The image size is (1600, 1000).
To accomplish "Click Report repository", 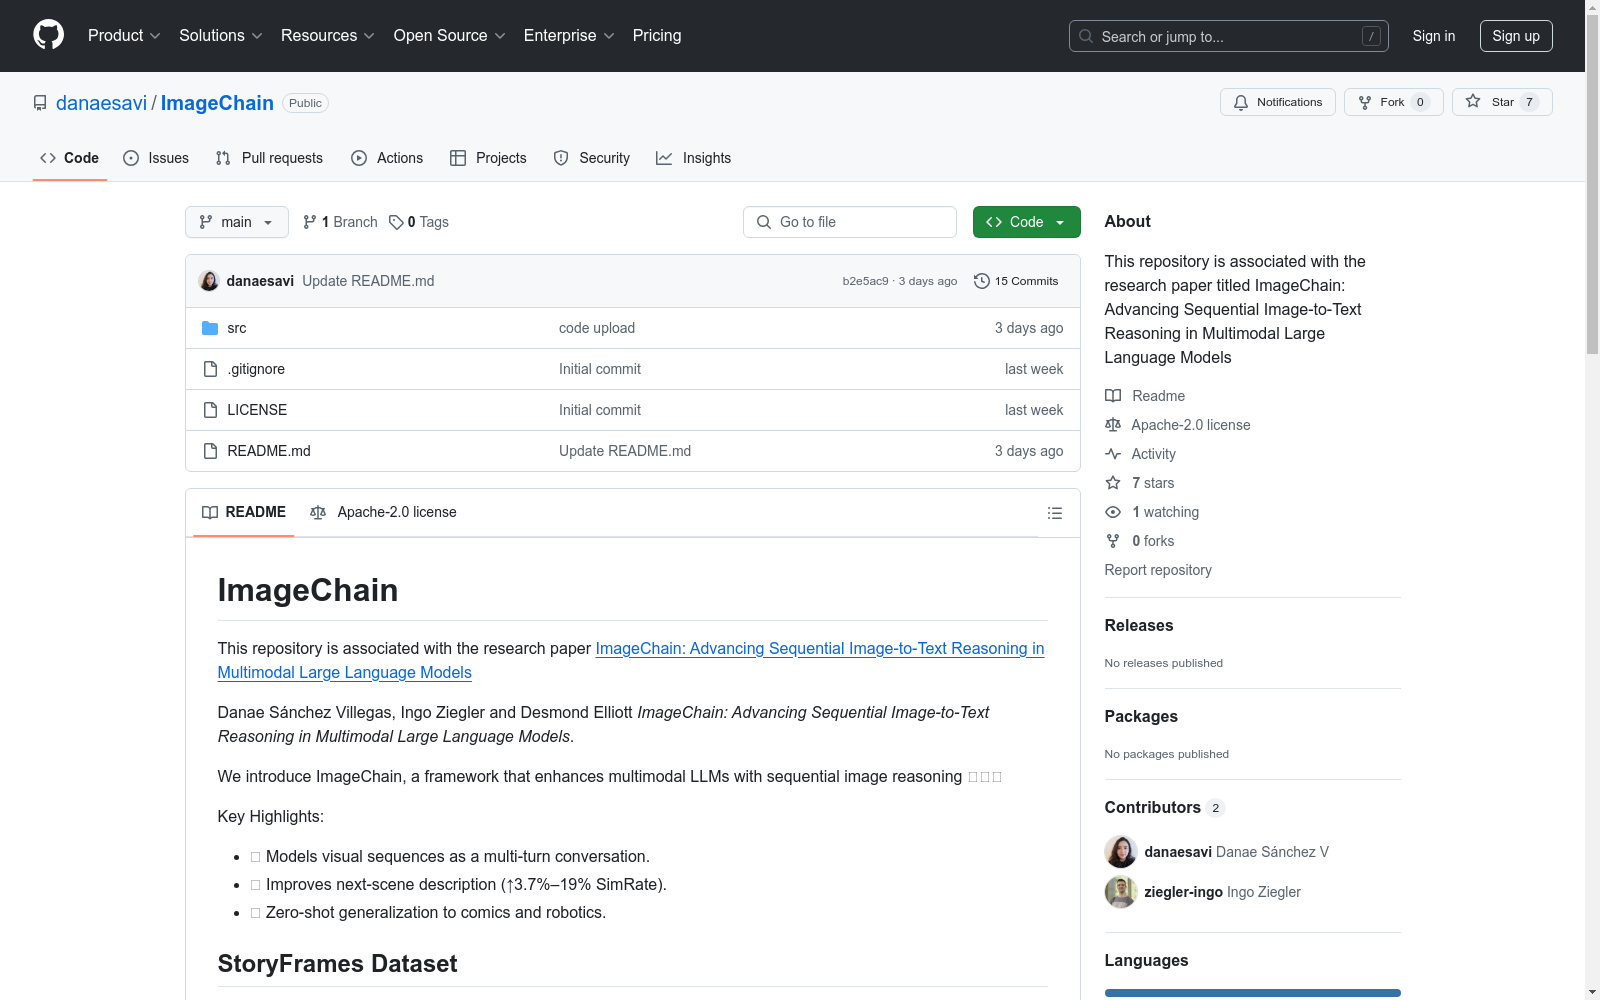I will click(x=1158, y=570).
